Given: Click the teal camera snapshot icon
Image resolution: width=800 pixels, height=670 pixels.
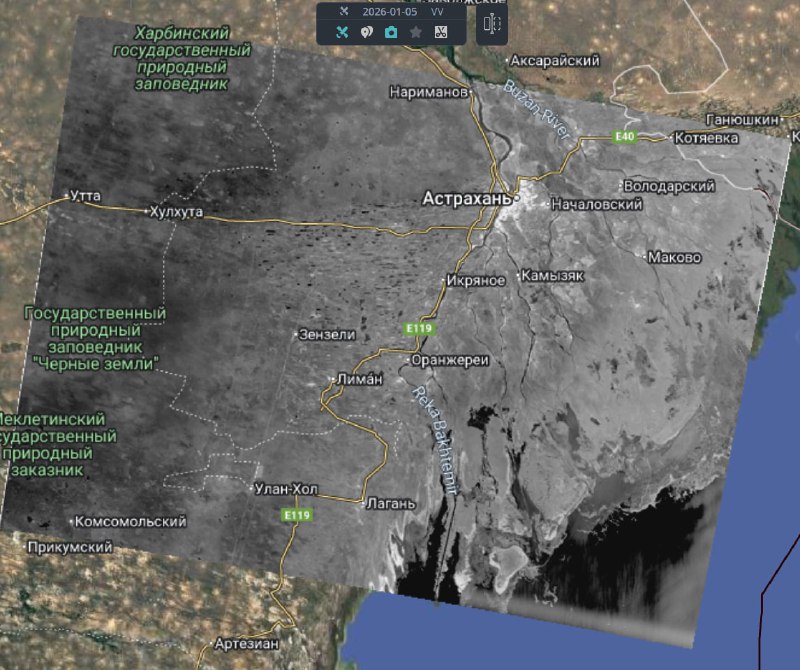Looking at the screenshot, I should coord(391,32).
